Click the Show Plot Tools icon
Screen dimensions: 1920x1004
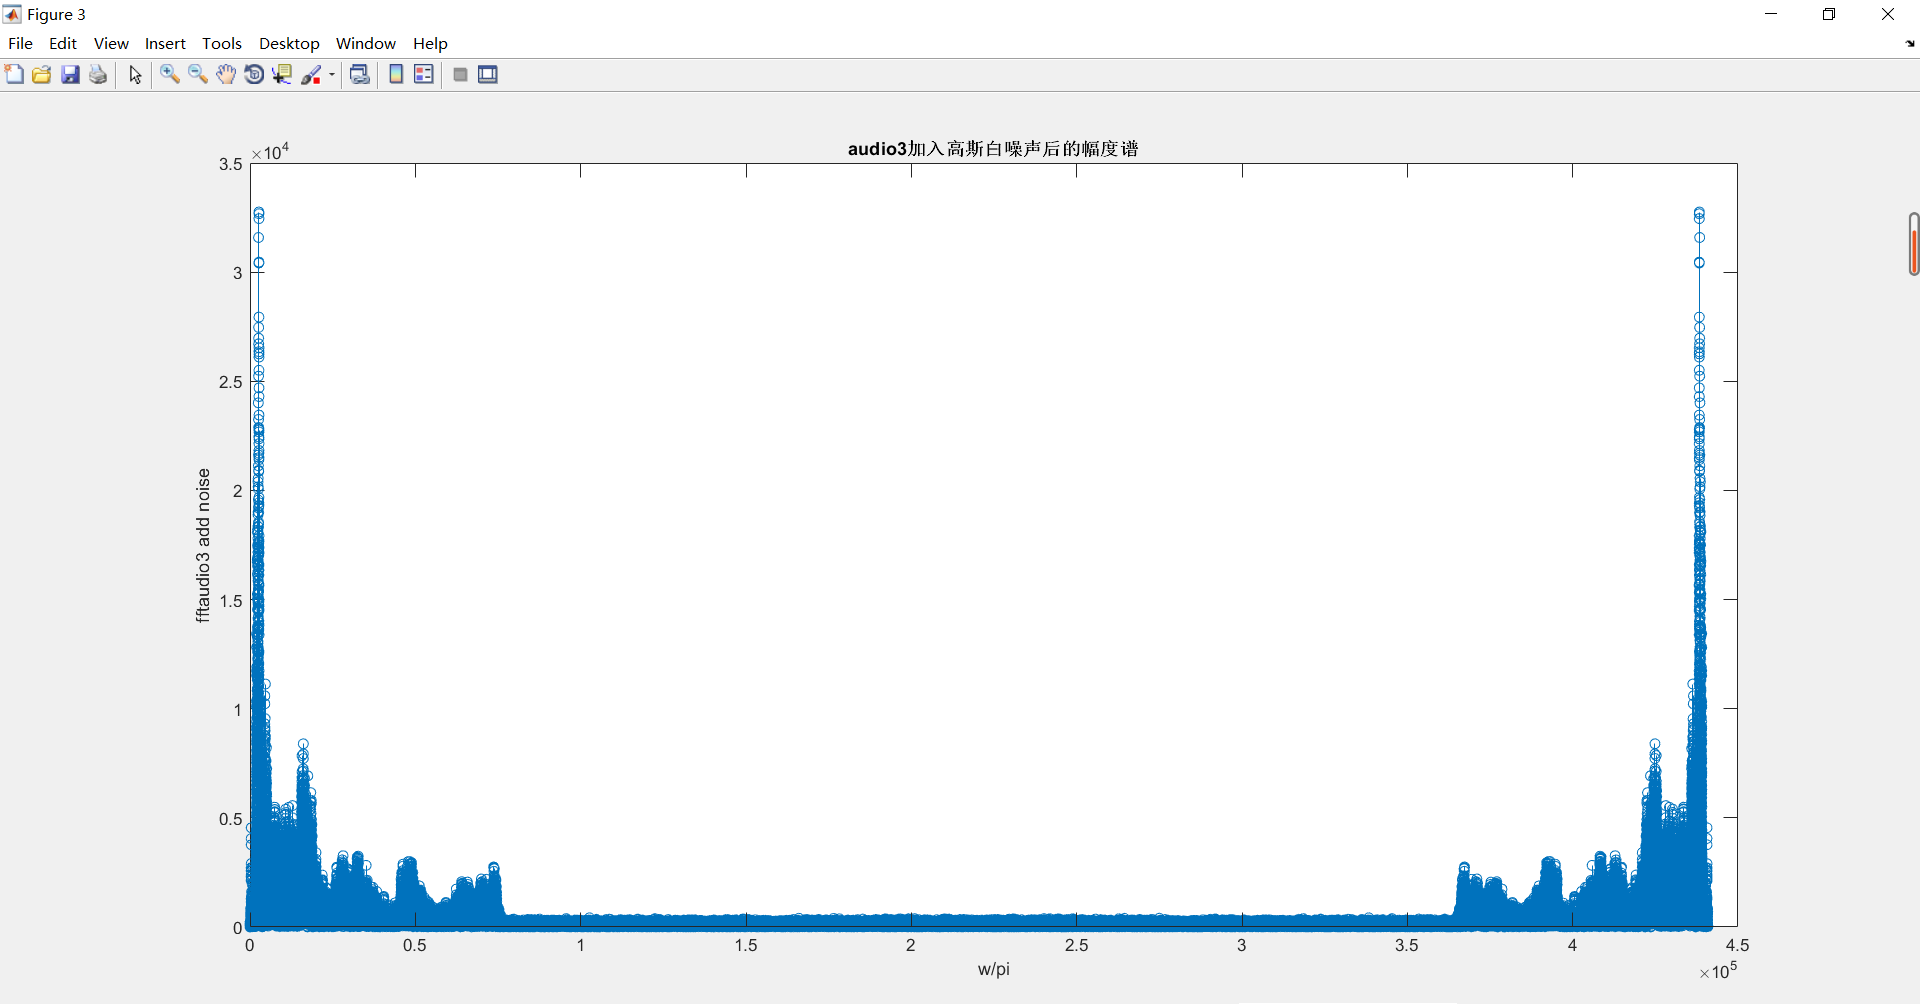click(488, 75)
